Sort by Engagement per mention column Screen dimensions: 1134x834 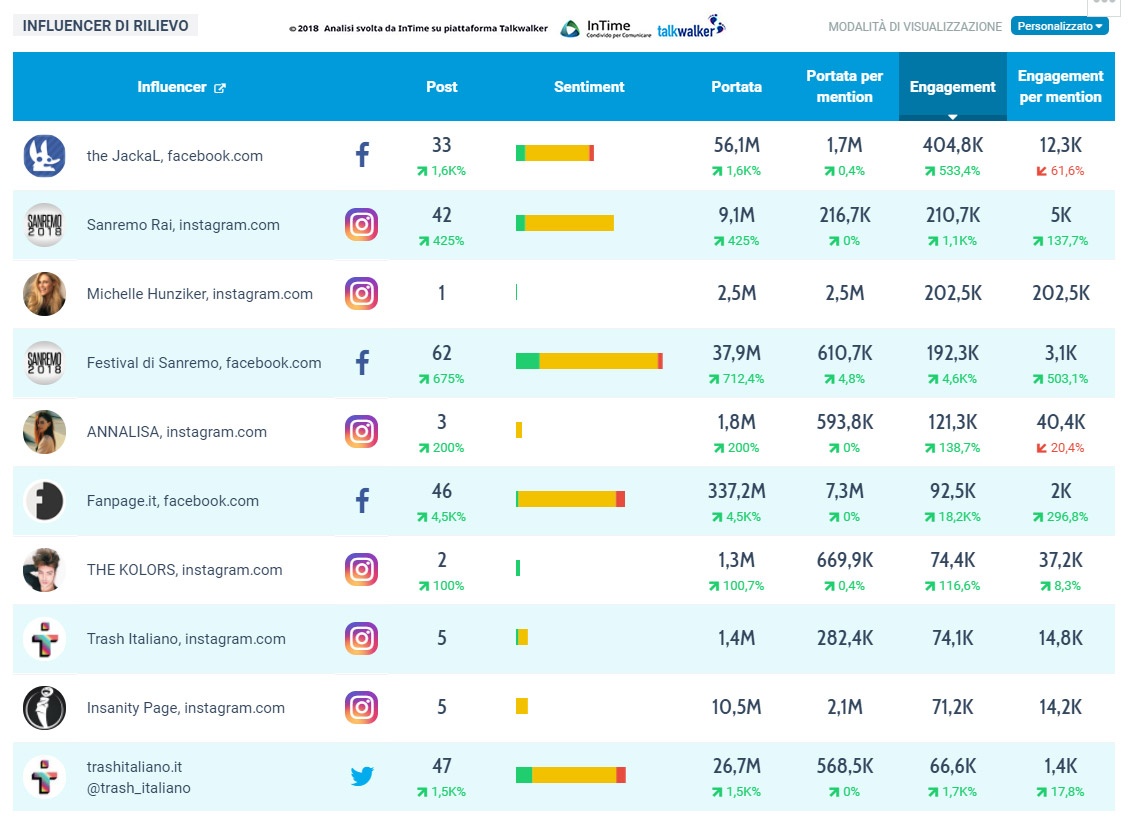point(1060,86)
